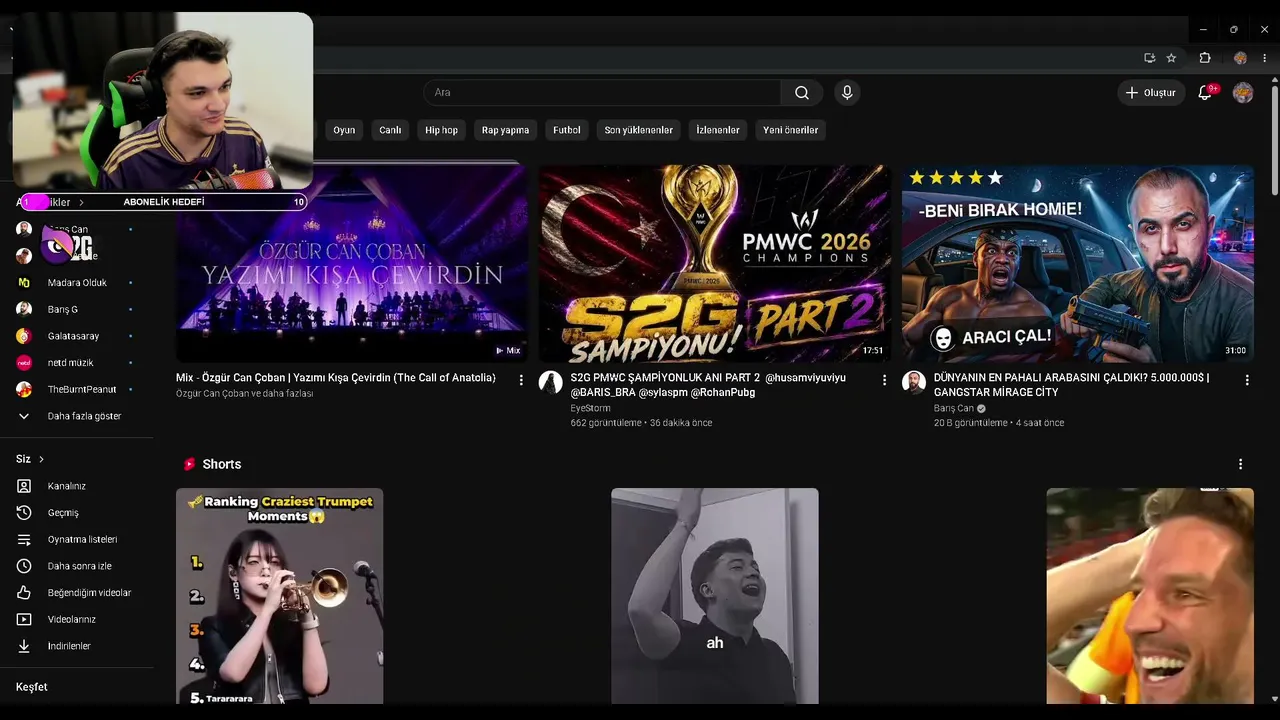Open options menu for the Gangstar Mirage City video

pos(1247,380)
